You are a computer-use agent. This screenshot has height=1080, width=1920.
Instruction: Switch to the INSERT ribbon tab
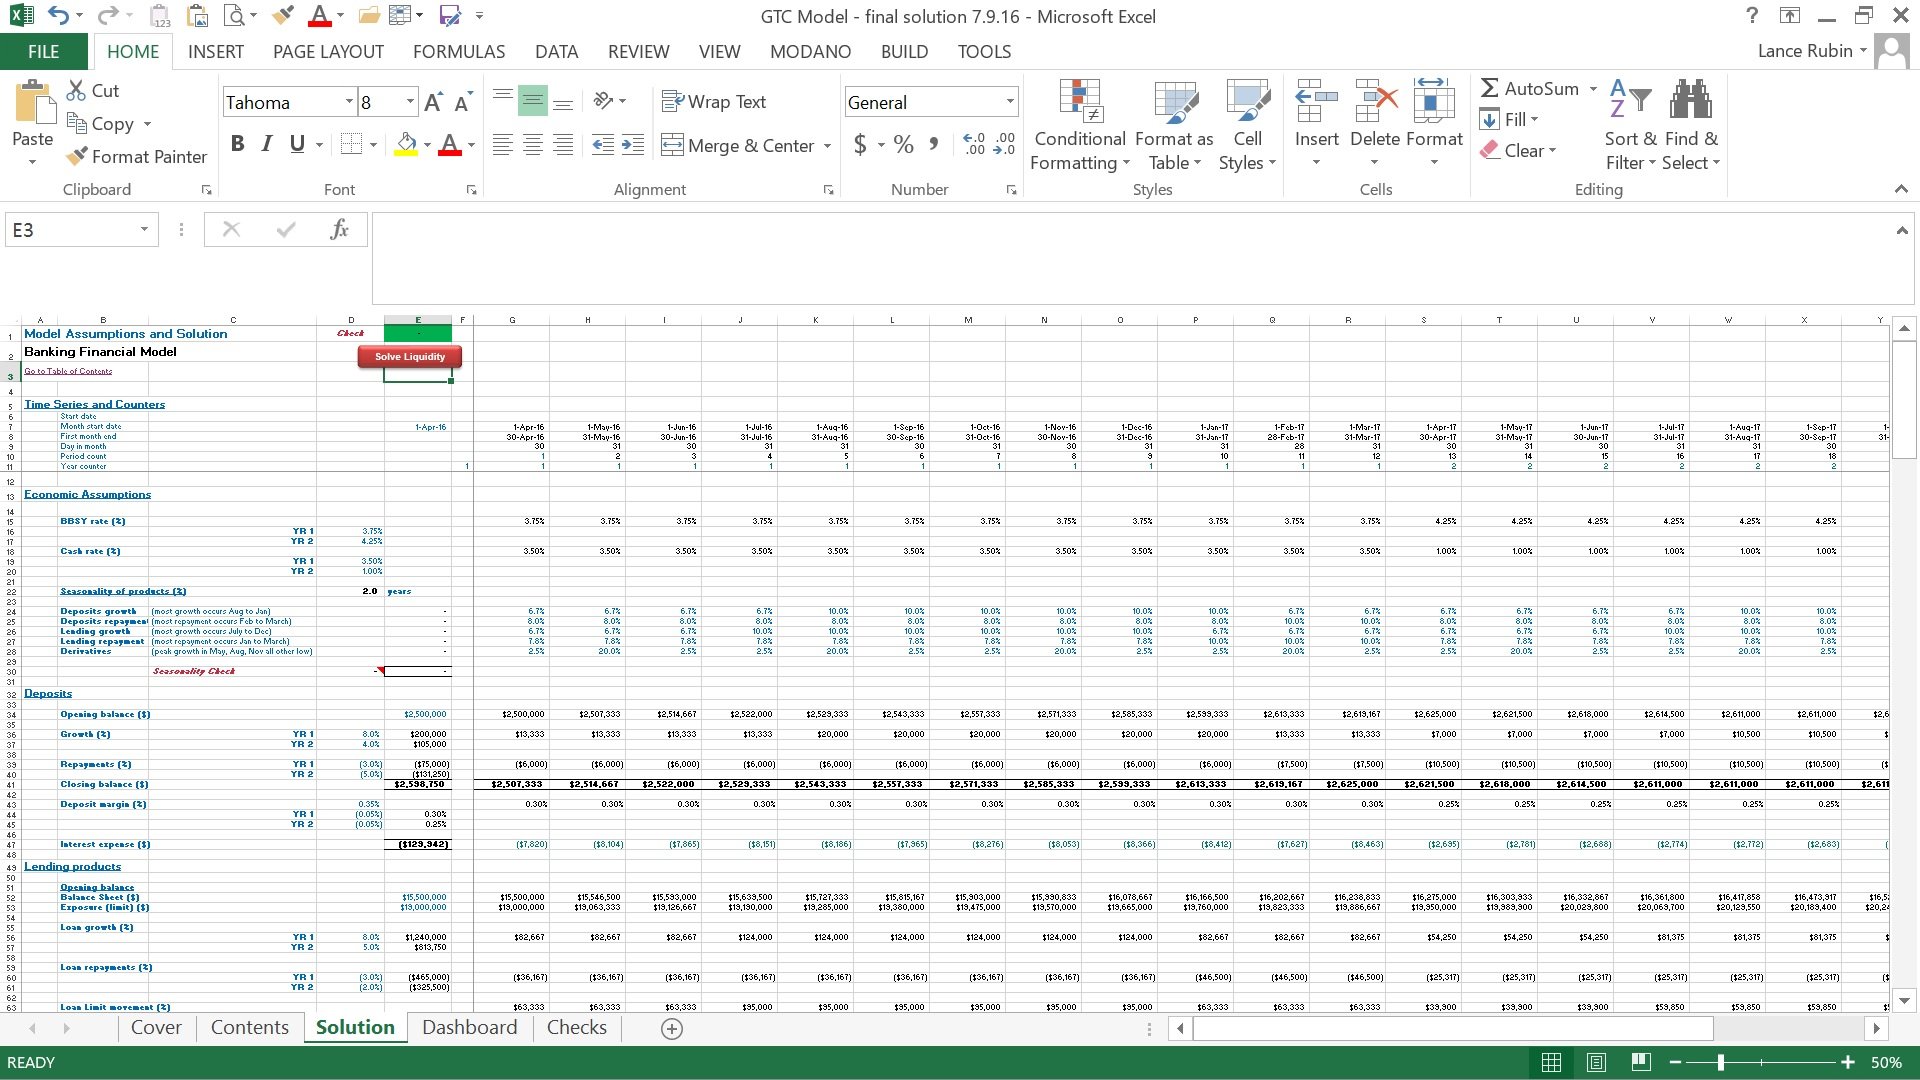coord(216,52)
